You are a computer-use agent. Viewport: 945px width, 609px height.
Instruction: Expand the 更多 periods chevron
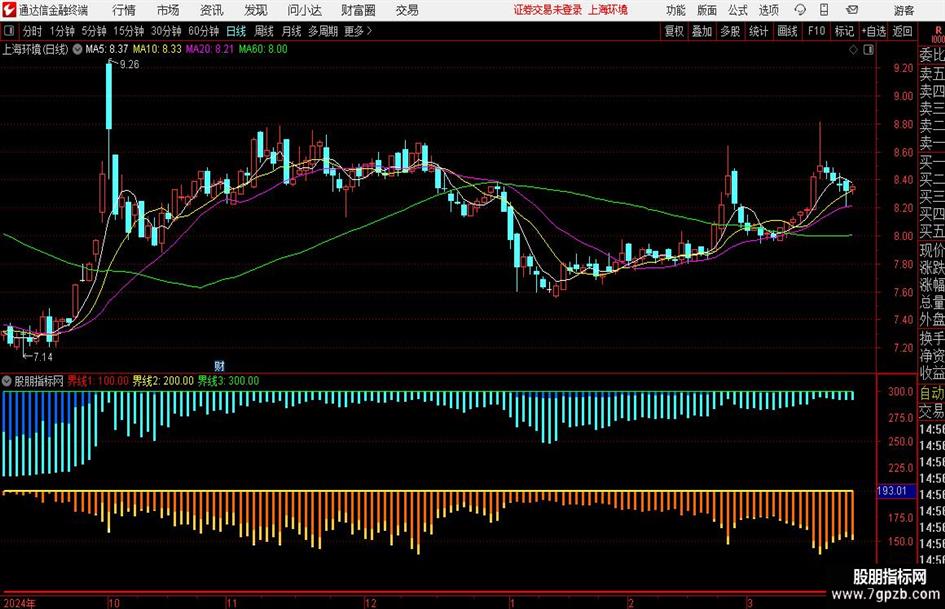pyautogui.click(x=369, y=31)
